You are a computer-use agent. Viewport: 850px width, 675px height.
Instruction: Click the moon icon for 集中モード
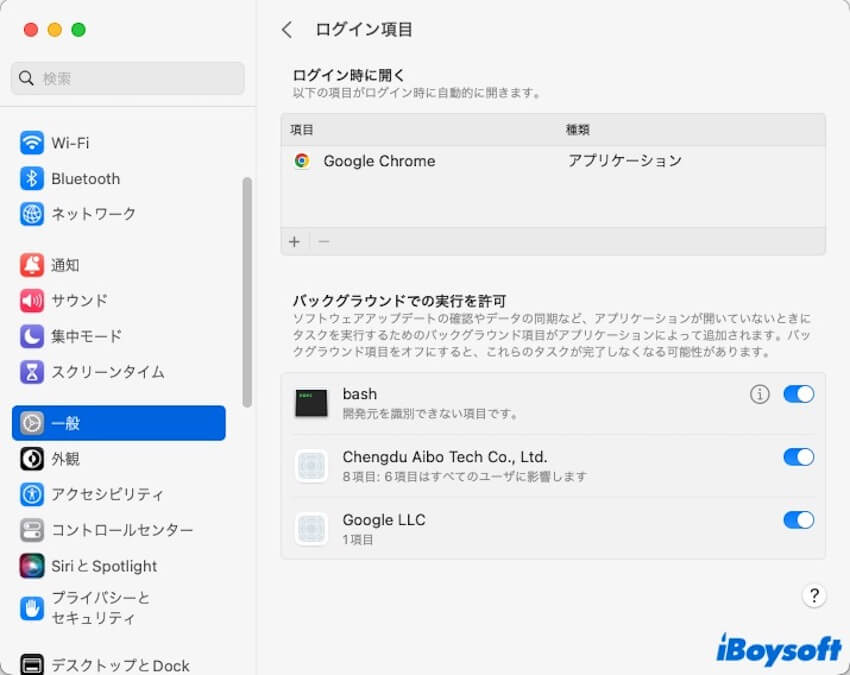[x=32, y=336]
